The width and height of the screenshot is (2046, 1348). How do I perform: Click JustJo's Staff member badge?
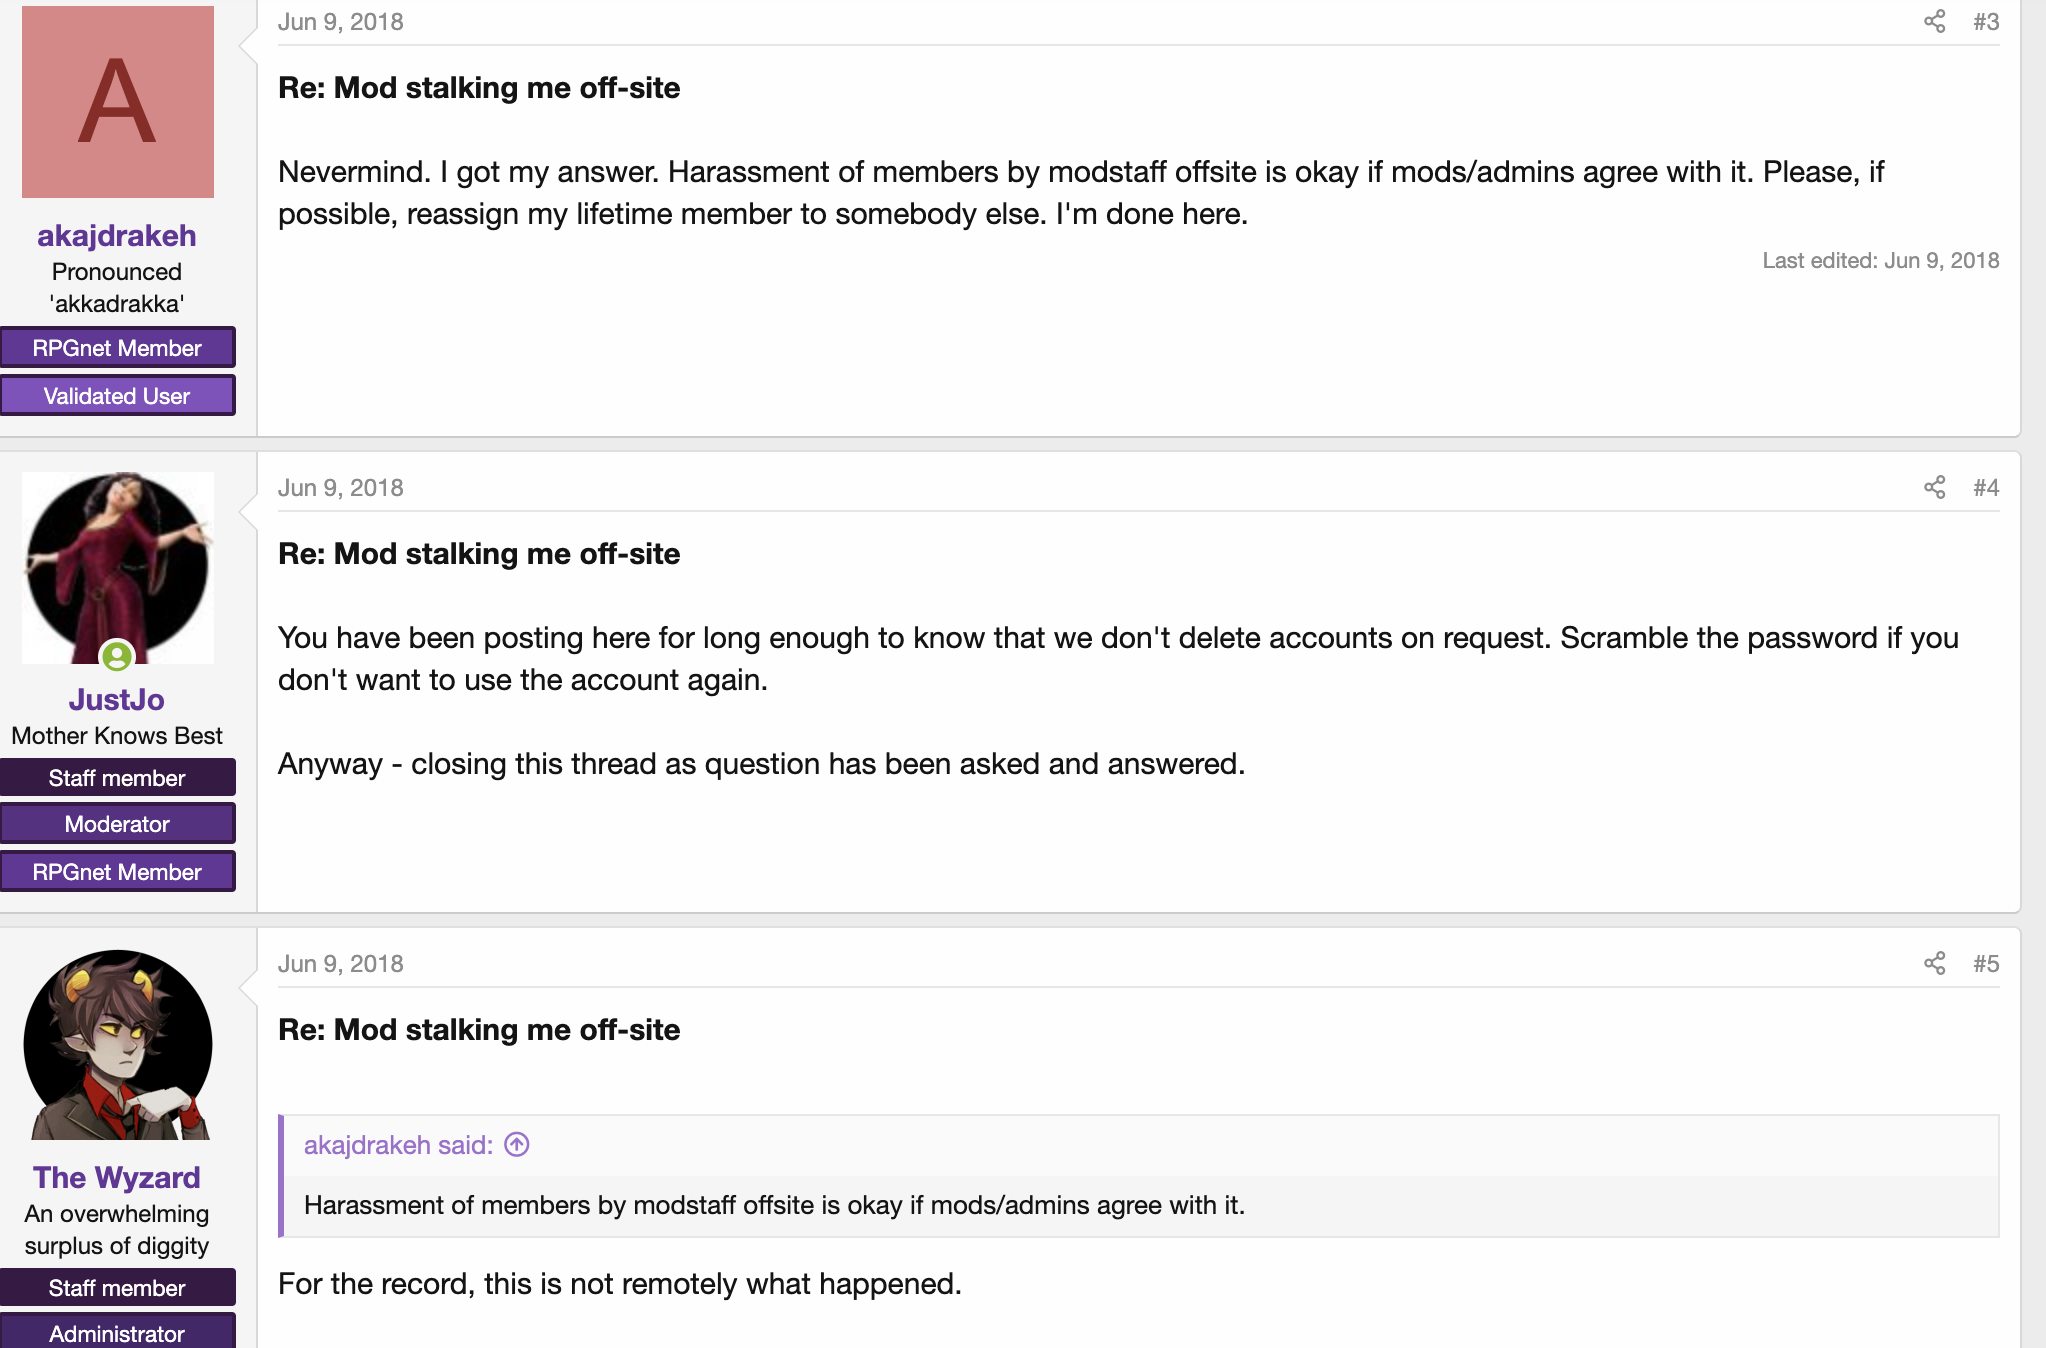117,778
